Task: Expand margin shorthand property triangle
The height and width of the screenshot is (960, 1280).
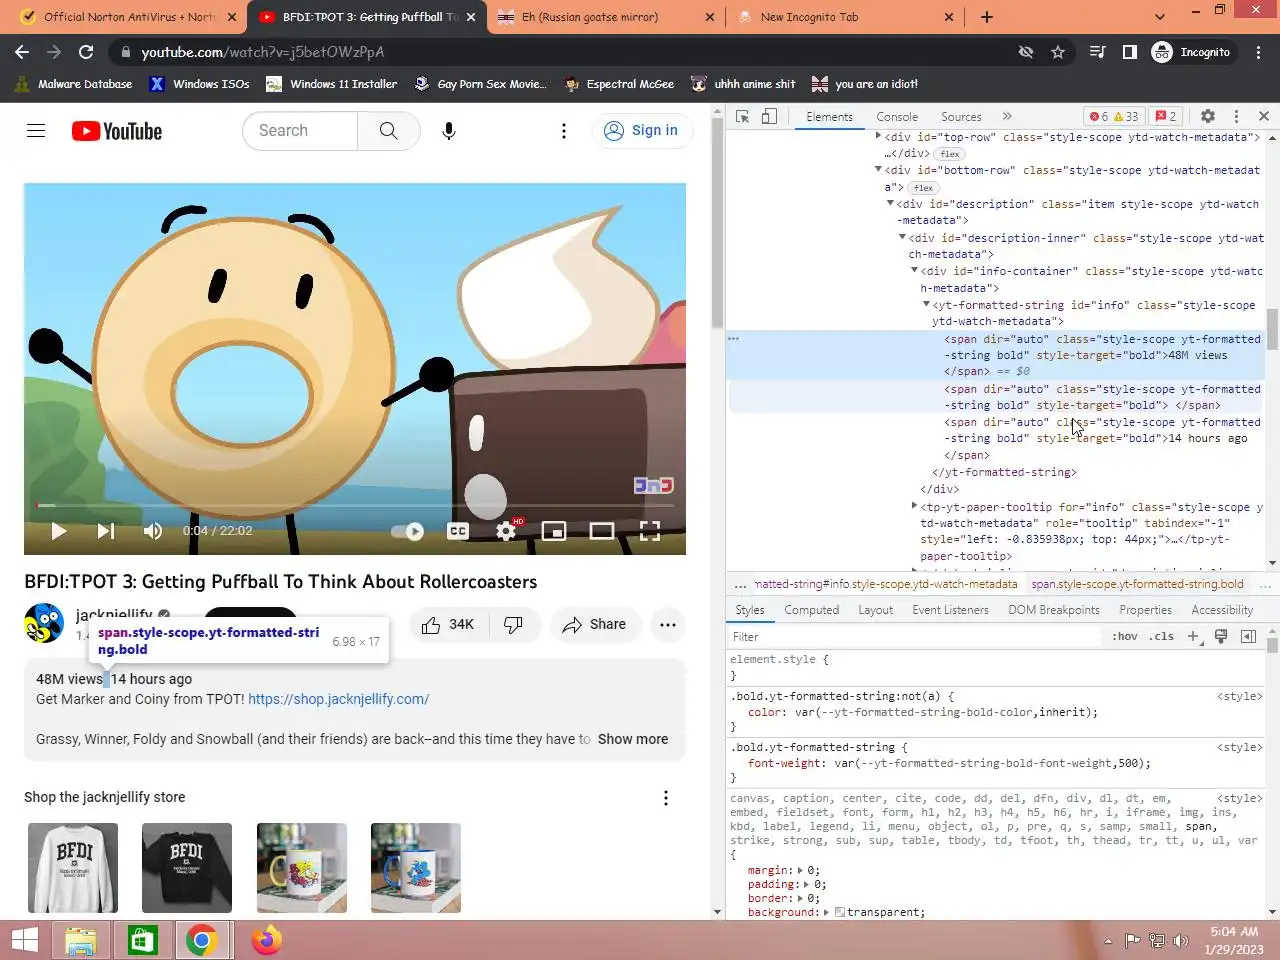Action: click(x=800, y=871)
